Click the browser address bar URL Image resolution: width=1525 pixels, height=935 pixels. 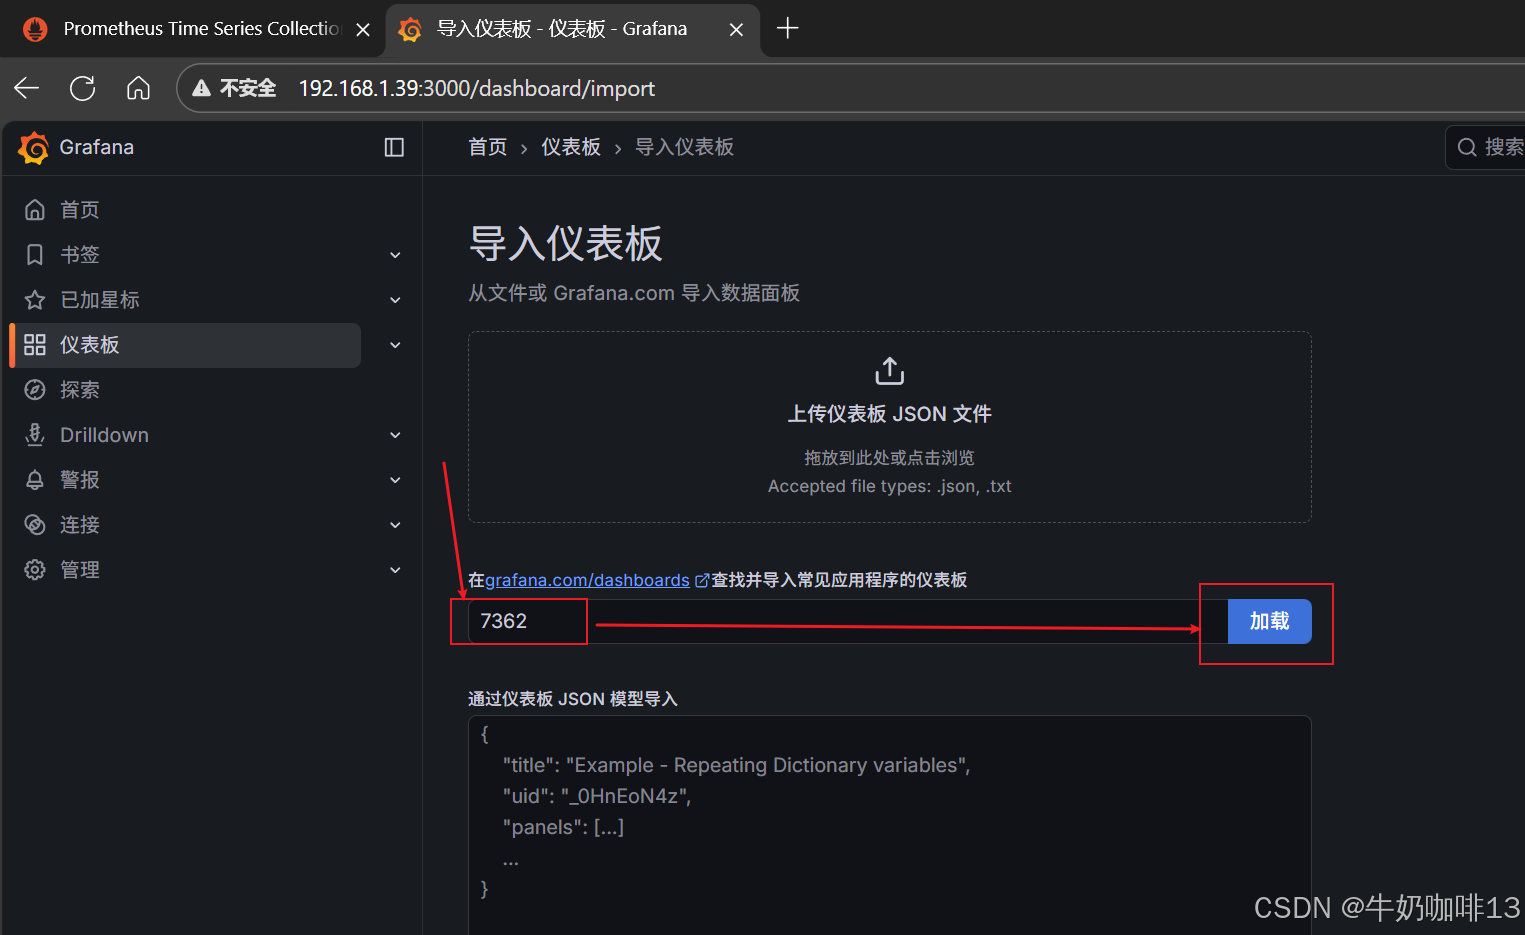click(x=476, y=88)
